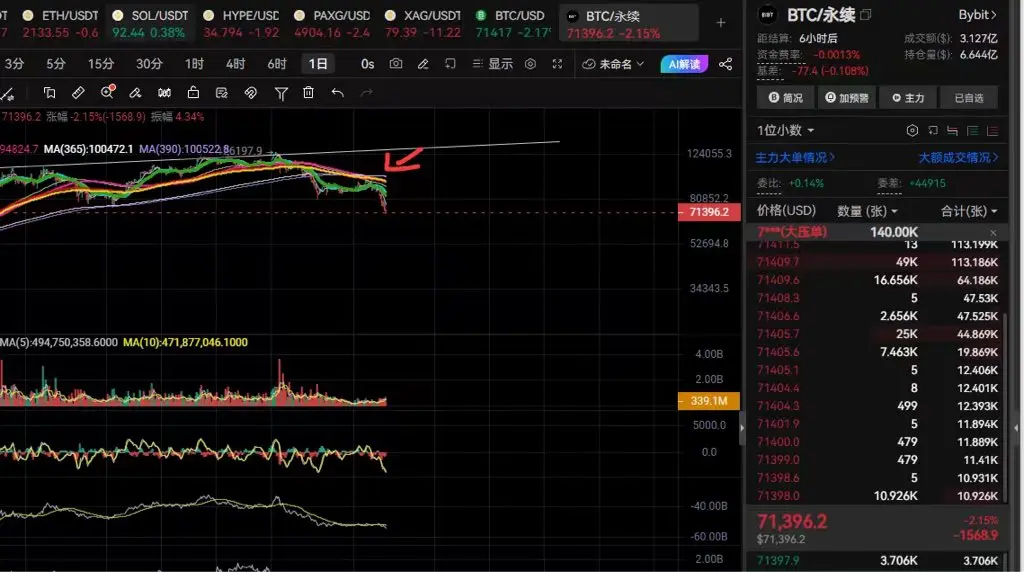Open the display settings hexagon icon above chart
Image resolution: width=1024 pixels, height=572 pixels.
pos(530,63)
